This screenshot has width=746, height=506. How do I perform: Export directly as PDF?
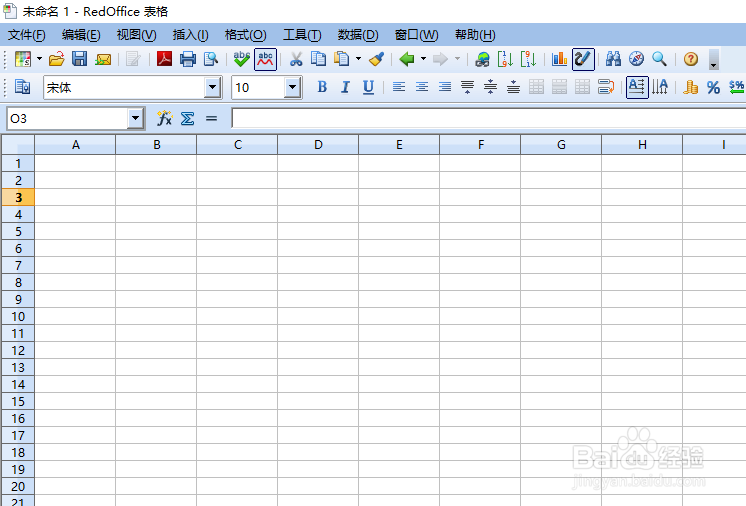[164, 59]
